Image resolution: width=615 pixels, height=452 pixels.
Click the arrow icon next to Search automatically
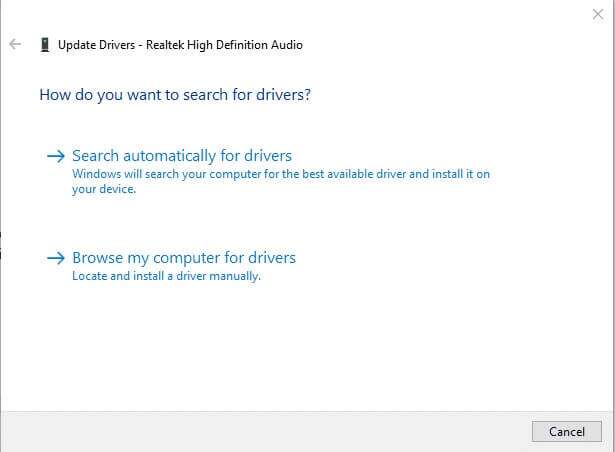click(56, 156)
